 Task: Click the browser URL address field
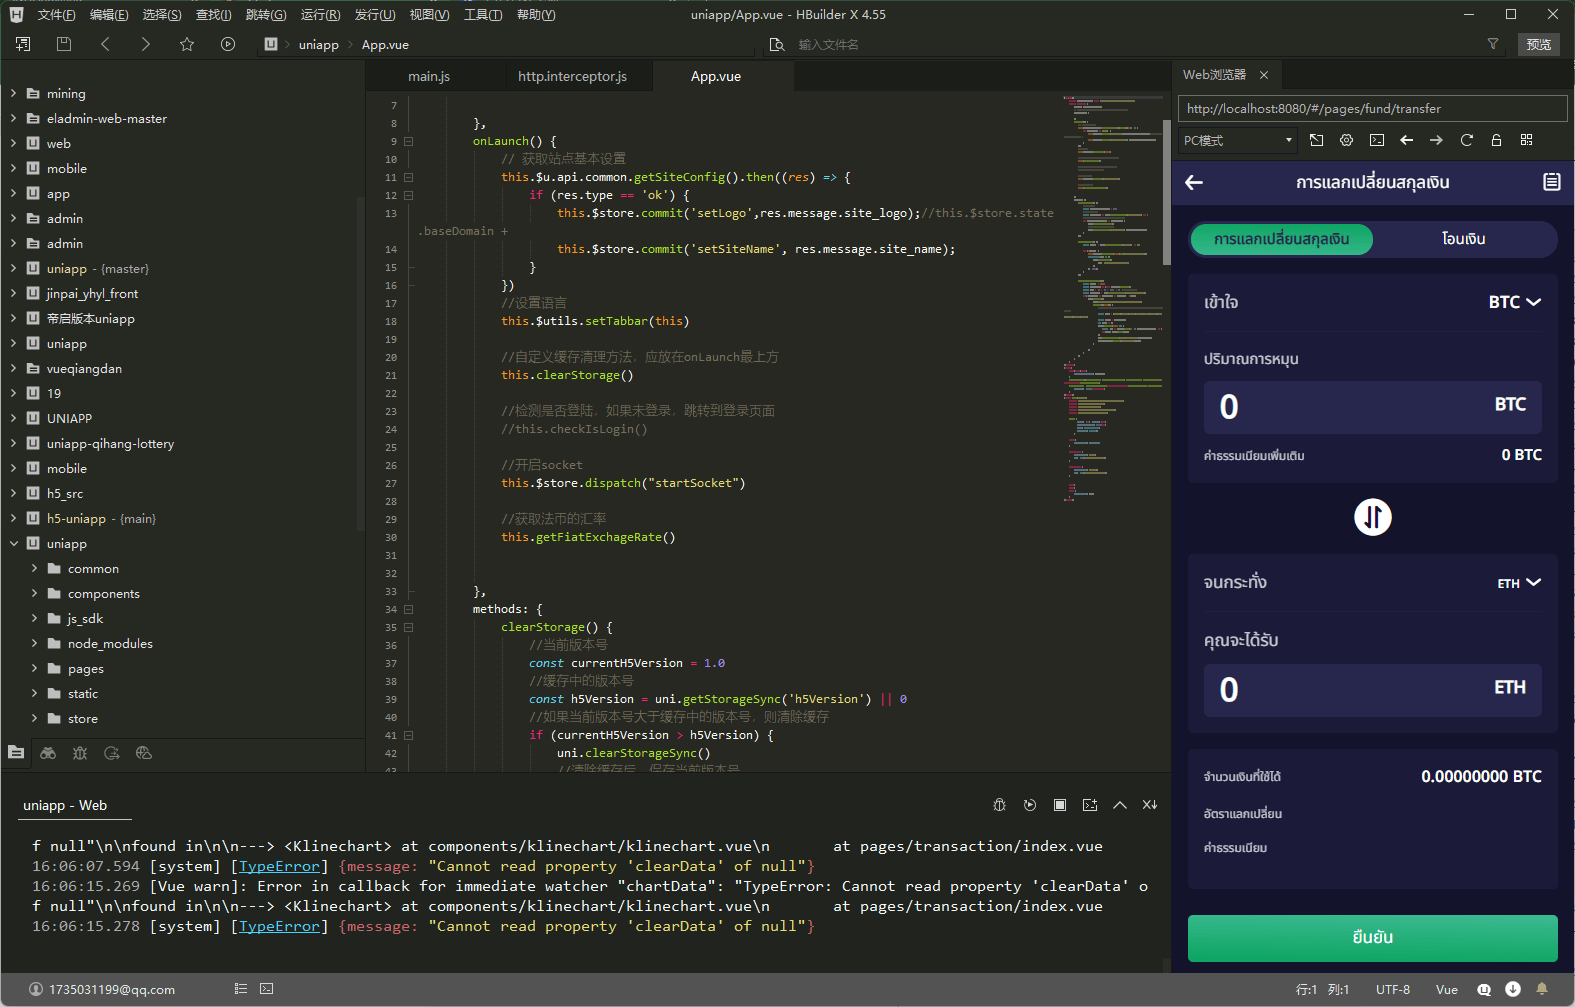1371,108
